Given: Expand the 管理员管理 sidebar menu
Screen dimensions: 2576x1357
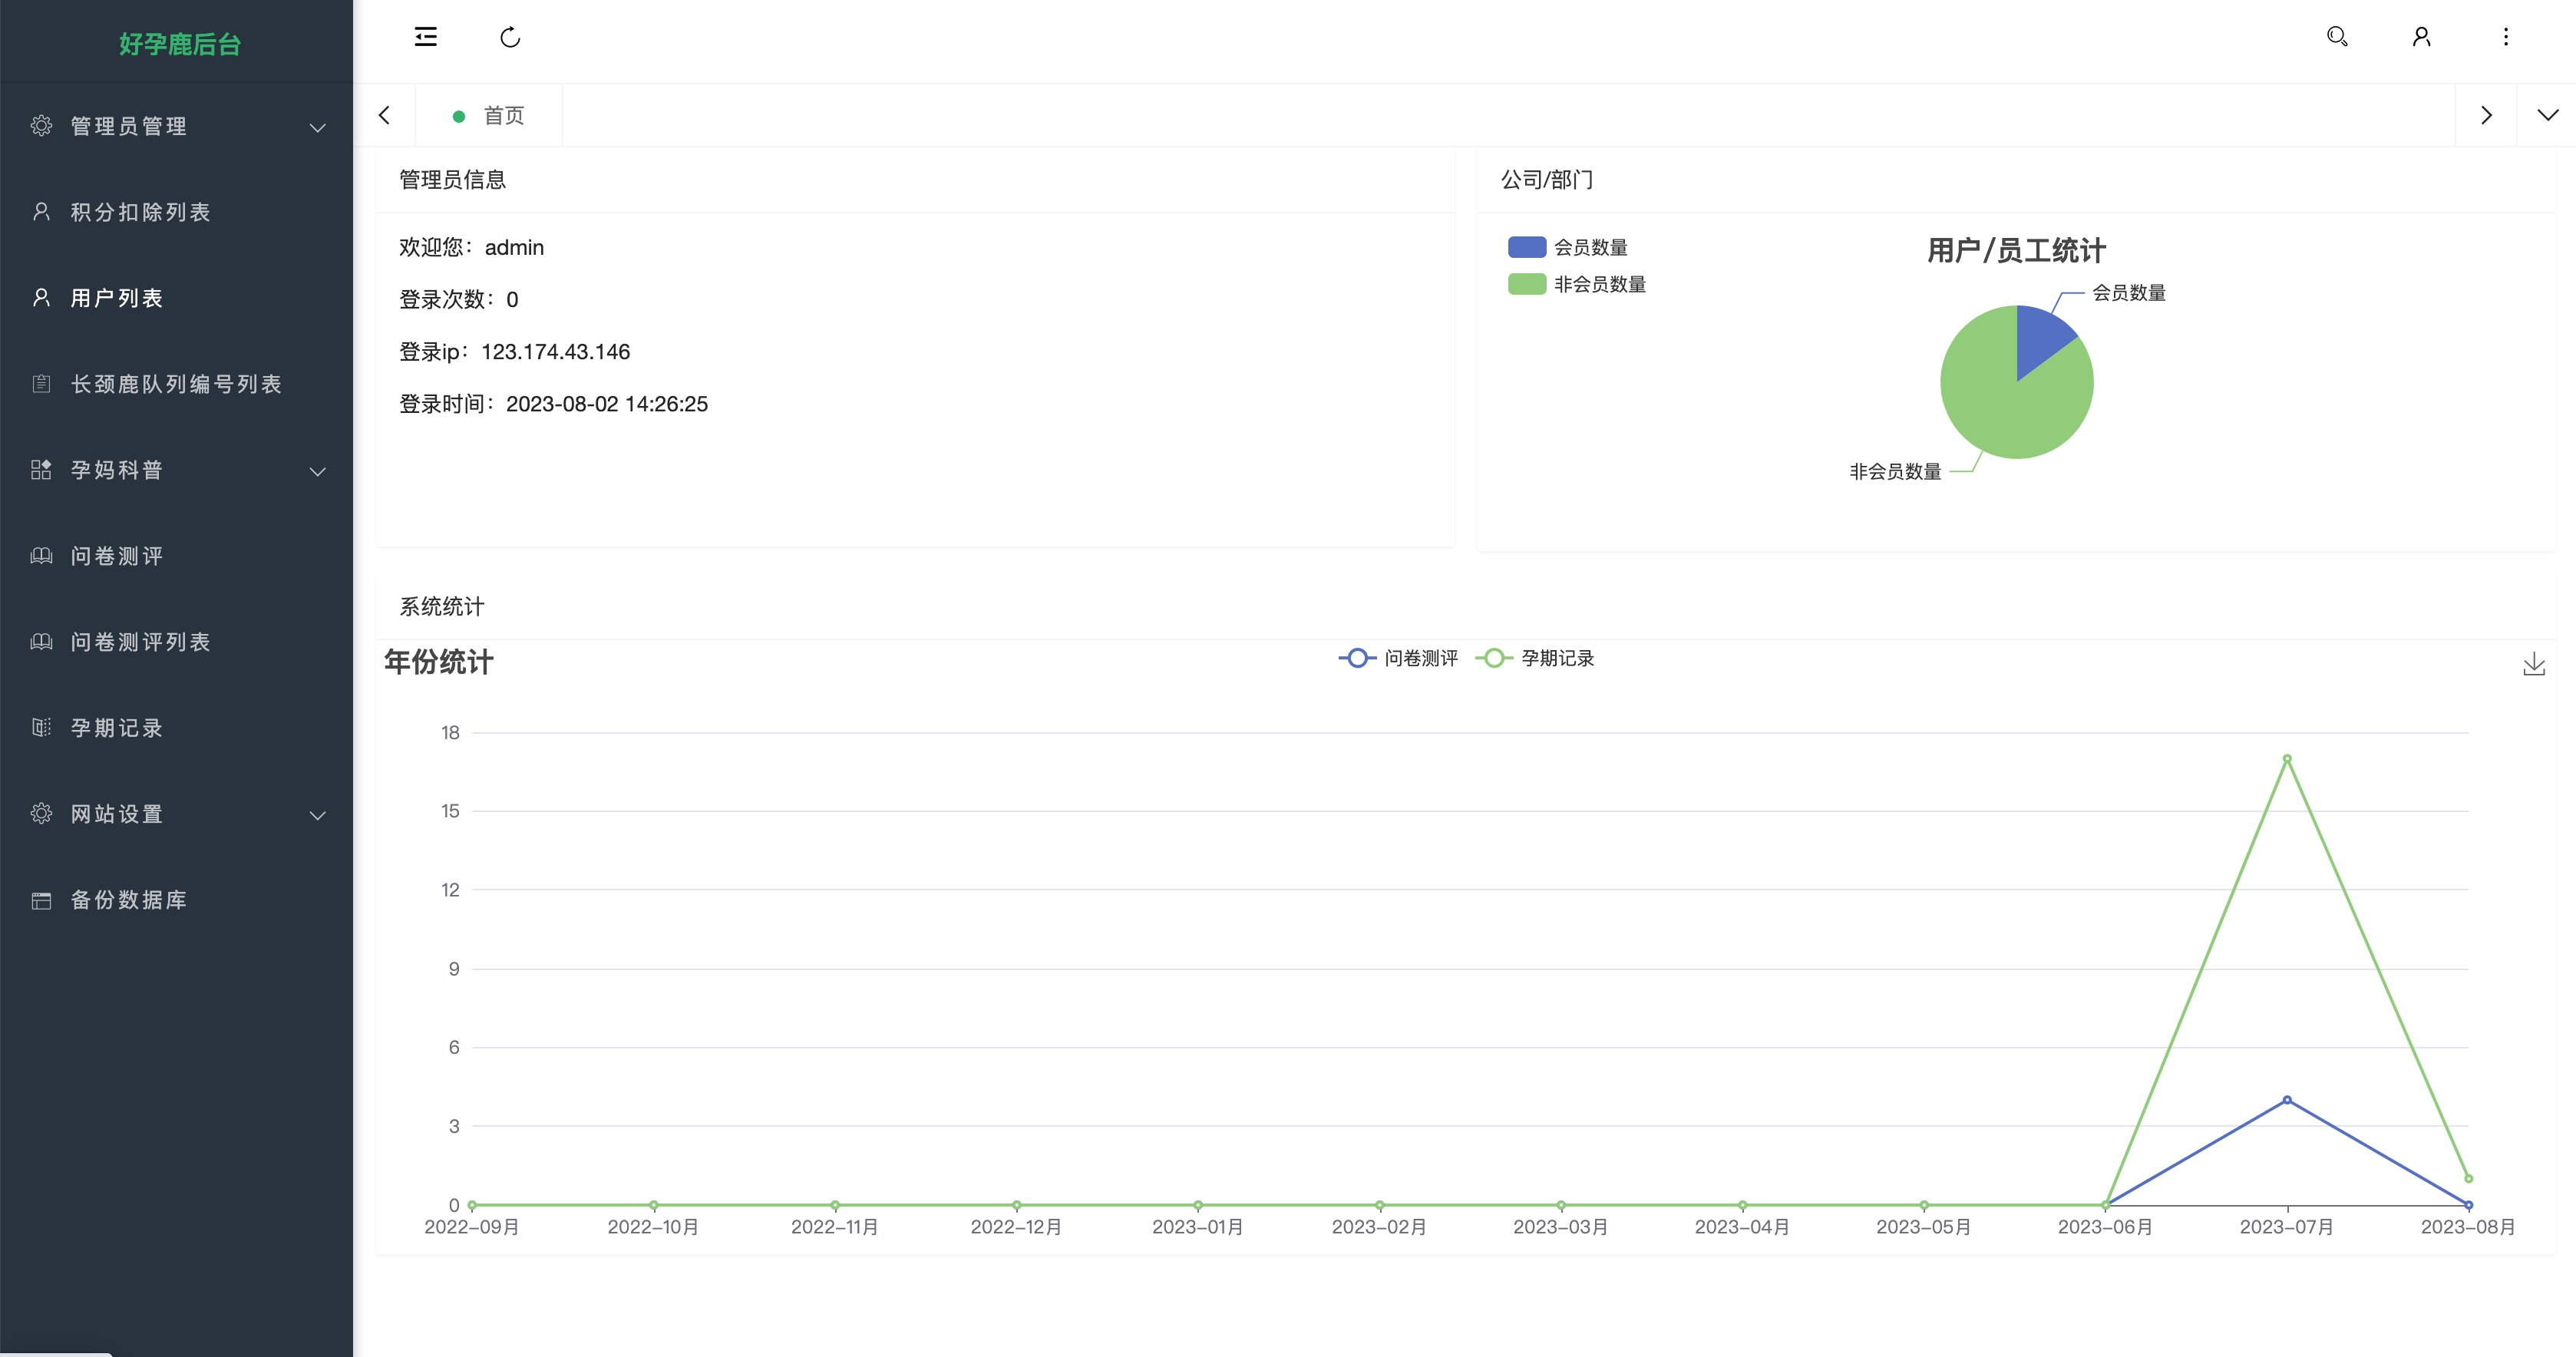Looking at the screenshot, I should click(176, 126).
